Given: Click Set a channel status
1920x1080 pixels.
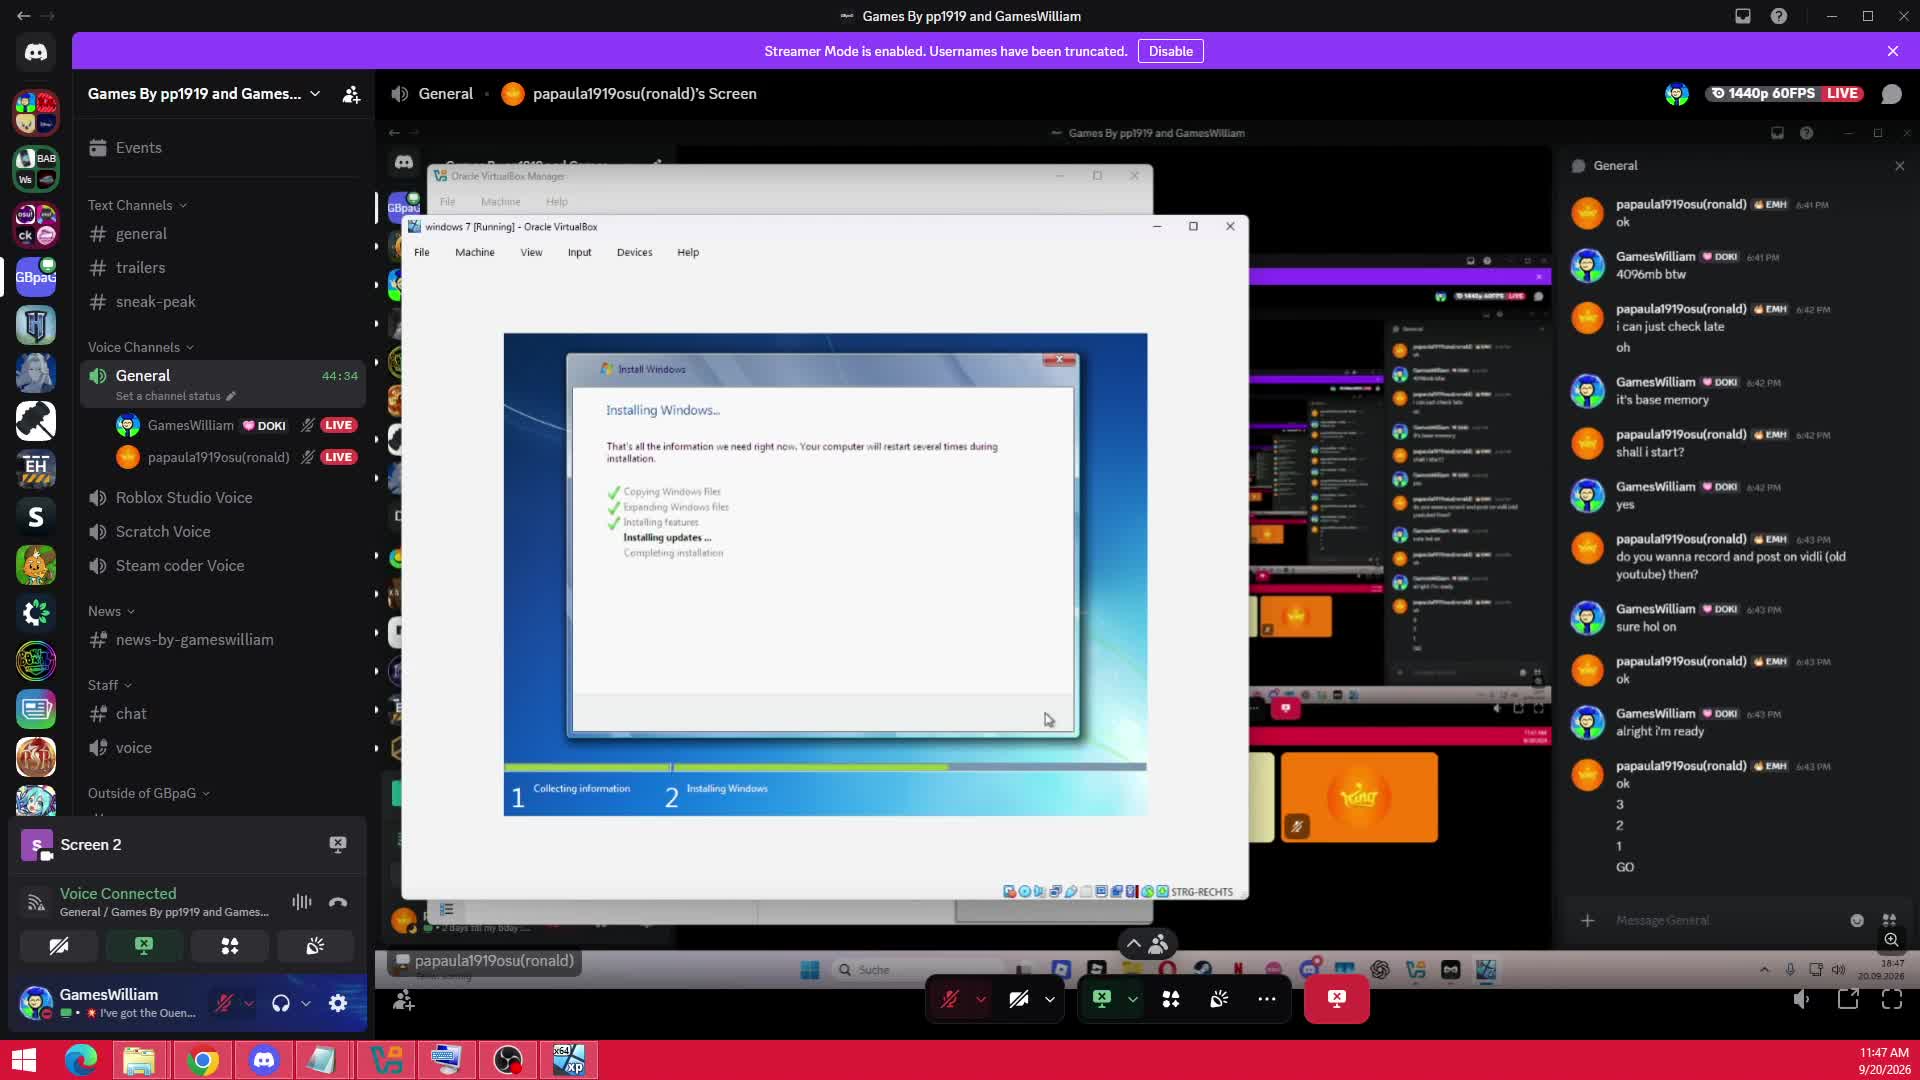Looking at the screenshot, I should [x=175, y=396].
